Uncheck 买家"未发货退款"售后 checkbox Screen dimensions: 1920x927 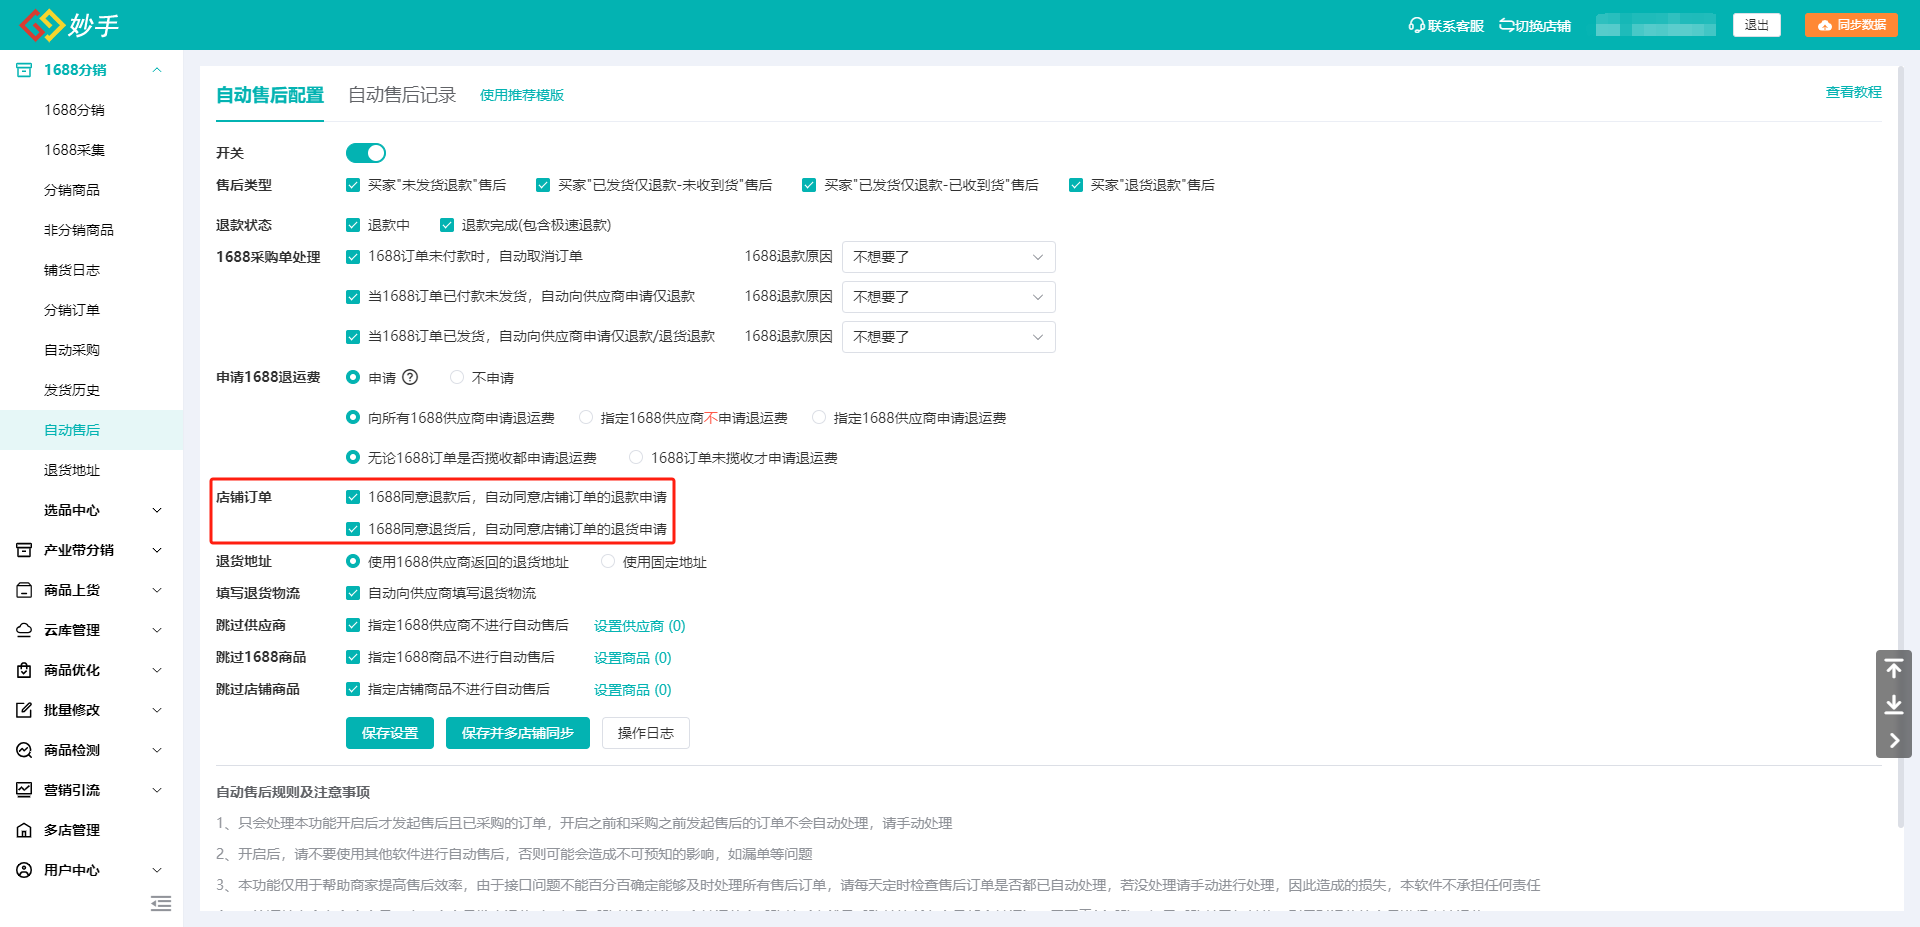[x=353, y=185]
